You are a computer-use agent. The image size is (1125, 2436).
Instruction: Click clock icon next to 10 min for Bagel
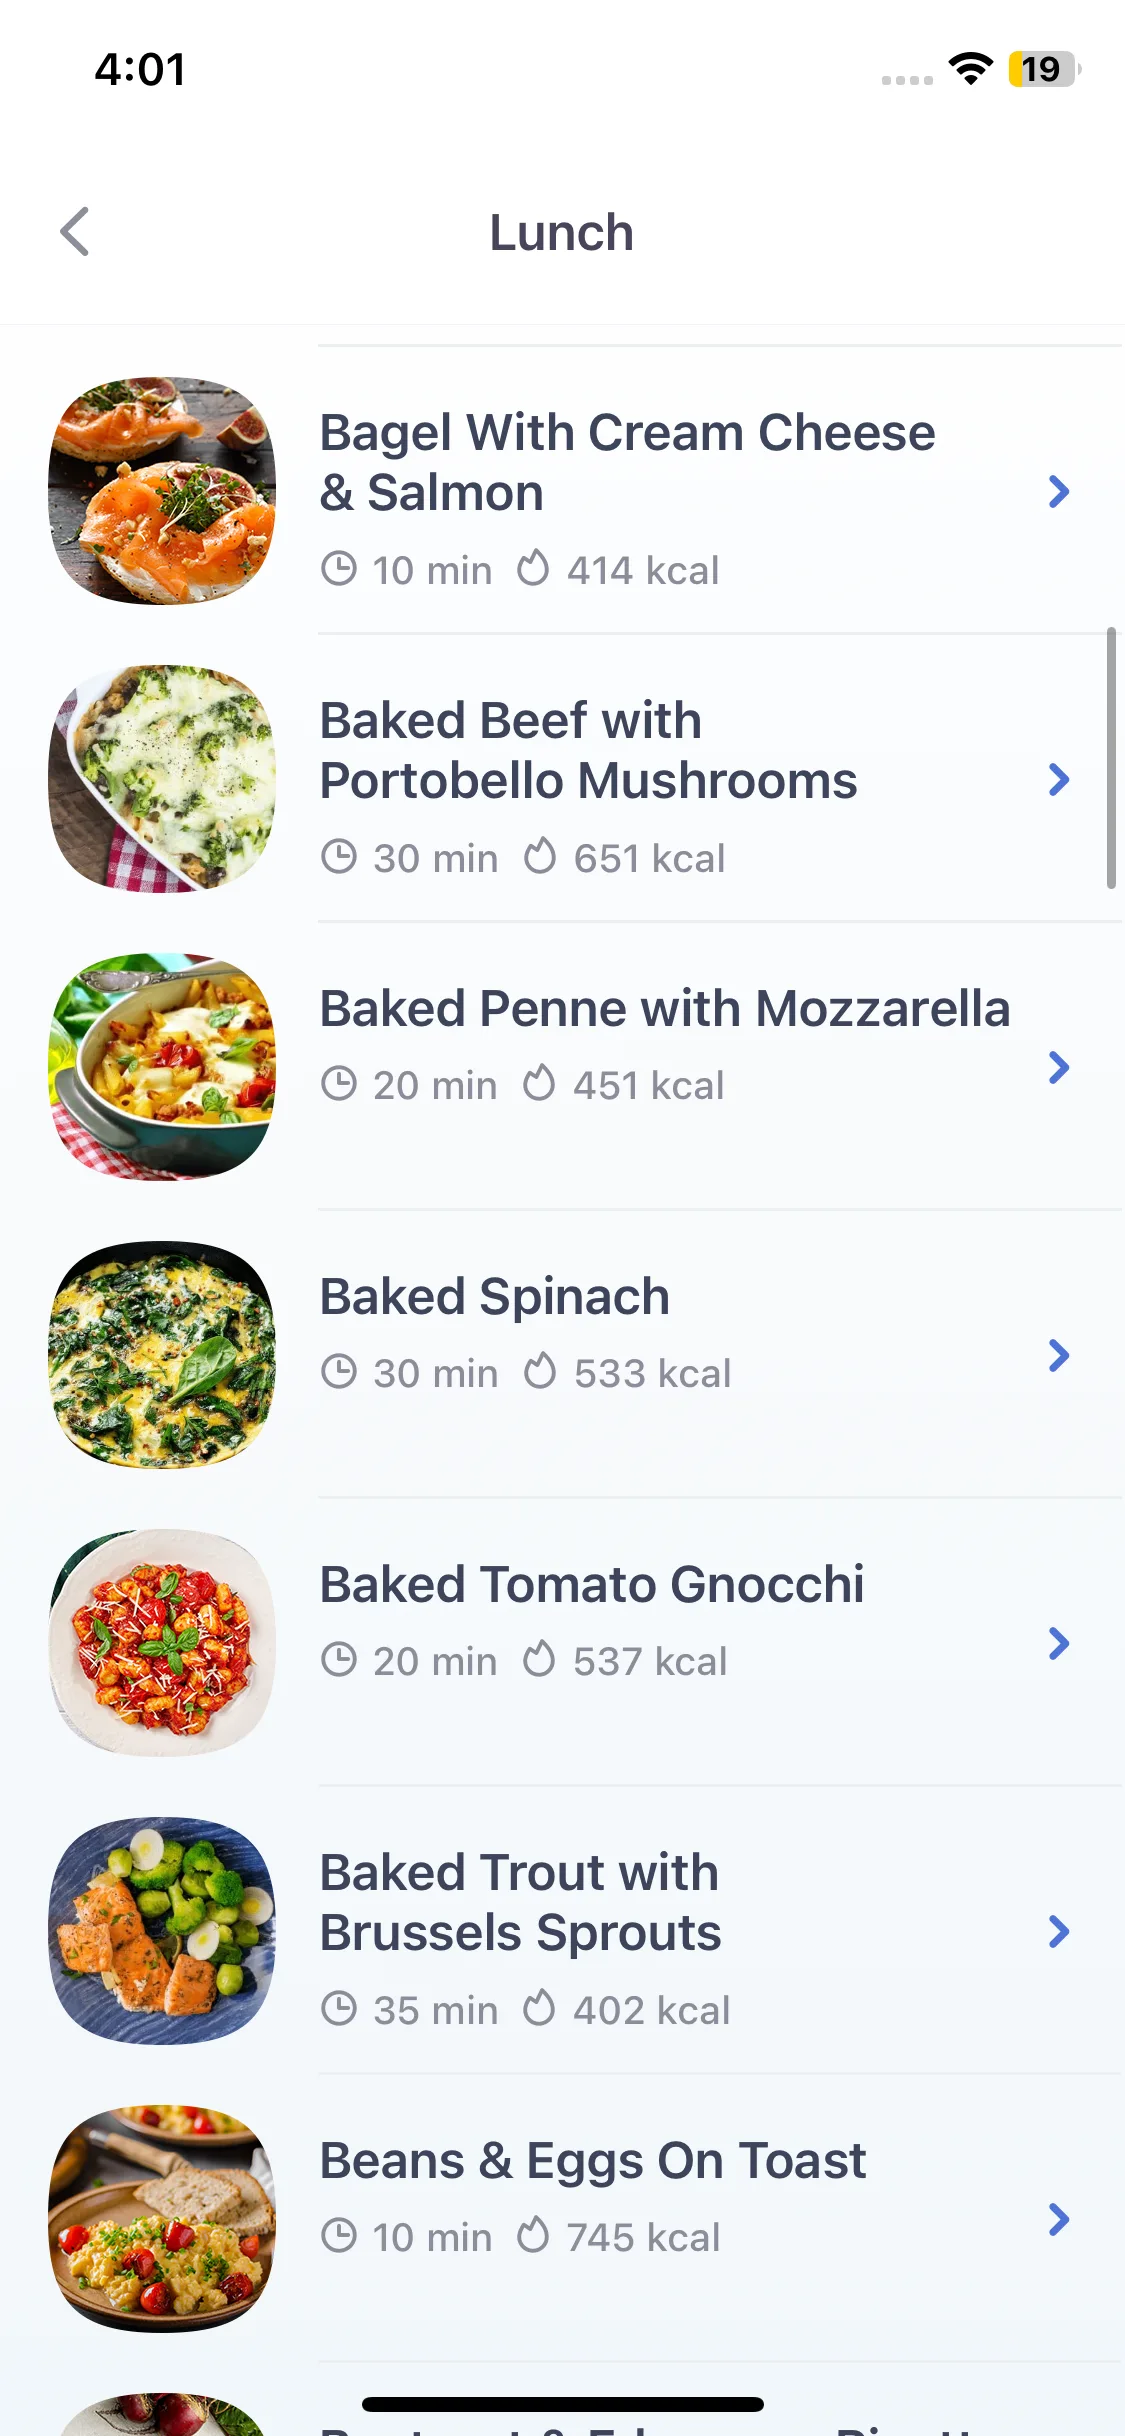click(339, 569)
